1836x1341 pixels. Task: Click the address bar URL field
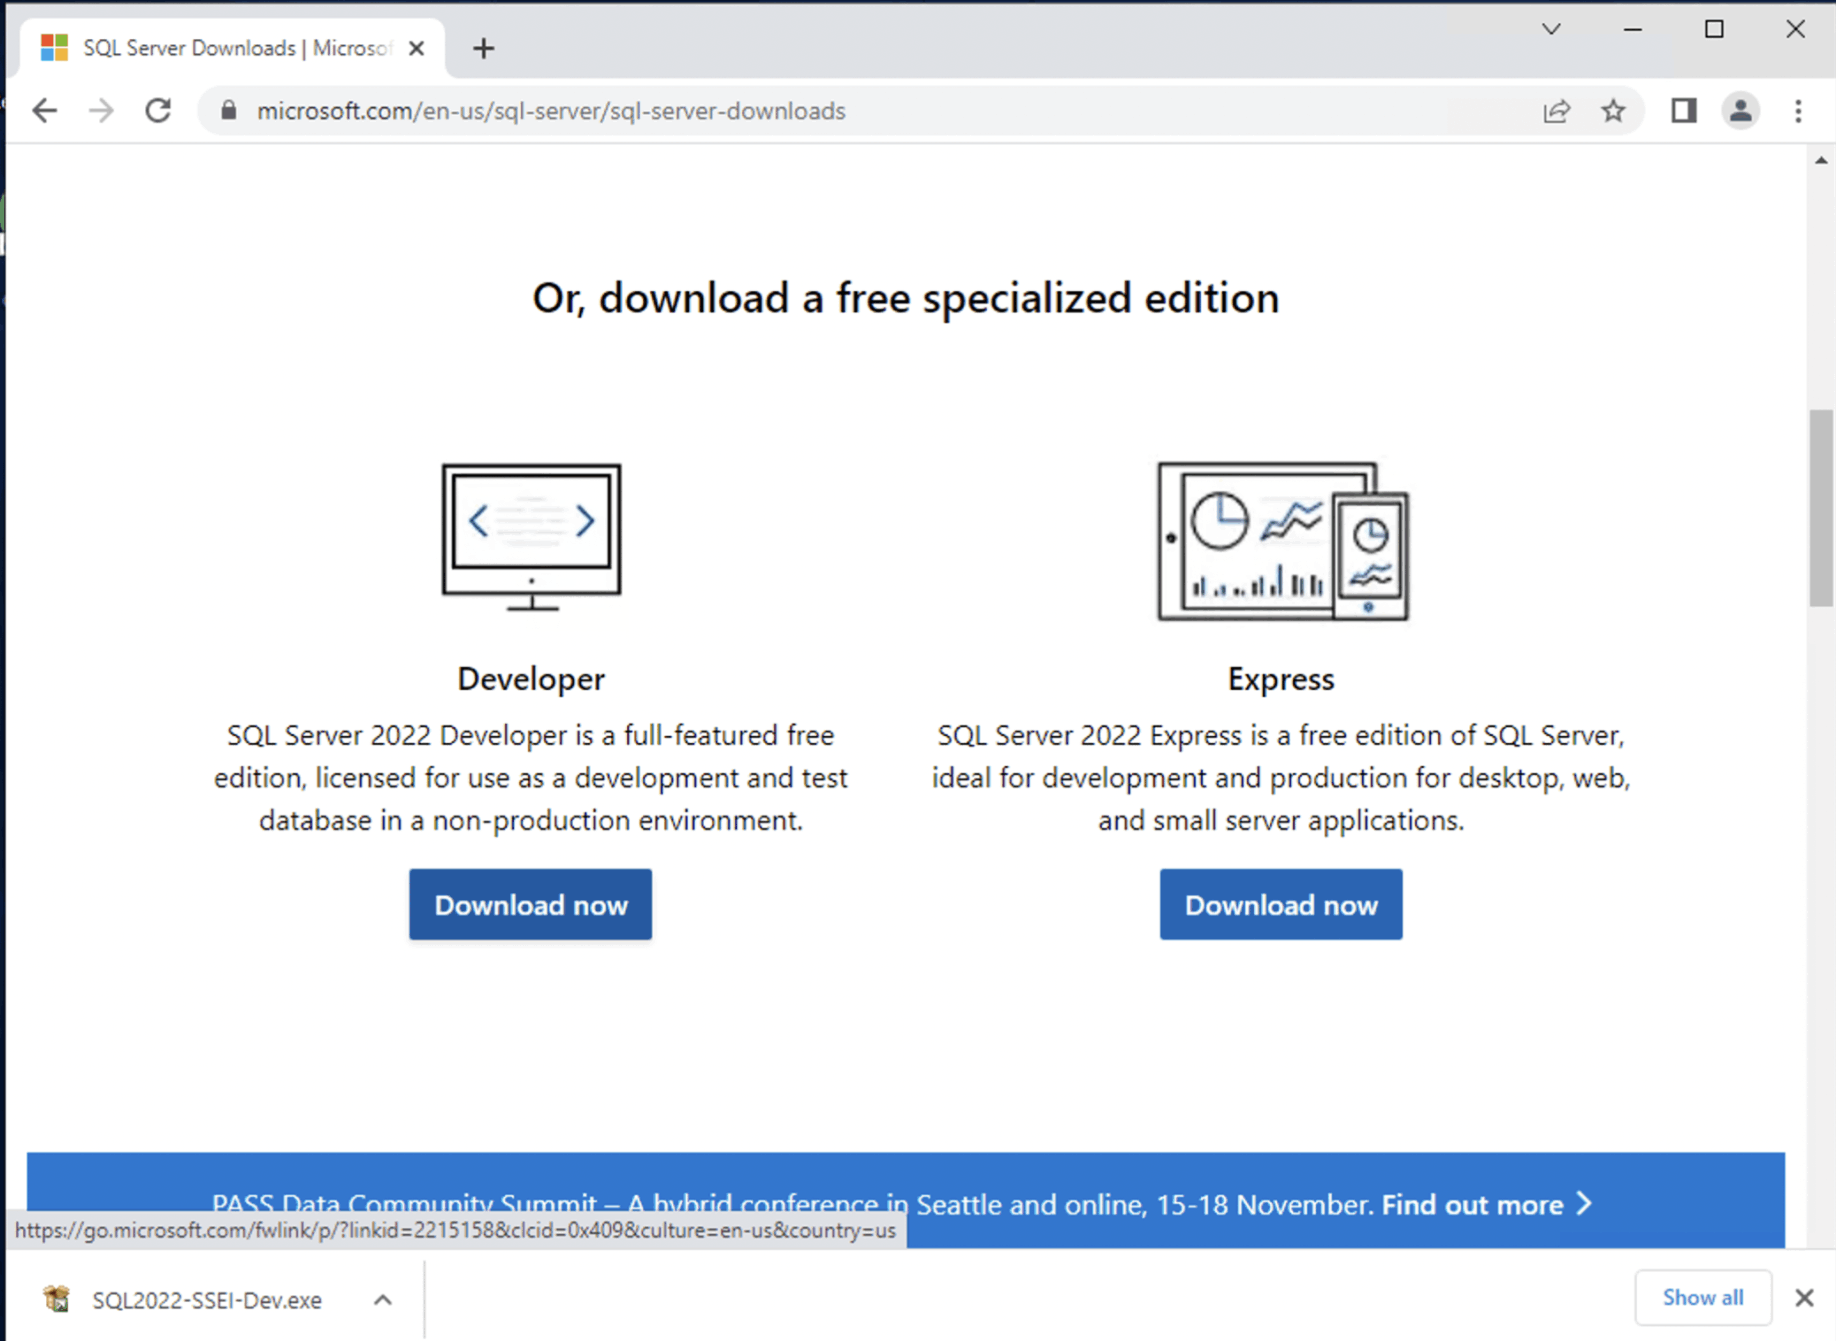tap(700, 111)
